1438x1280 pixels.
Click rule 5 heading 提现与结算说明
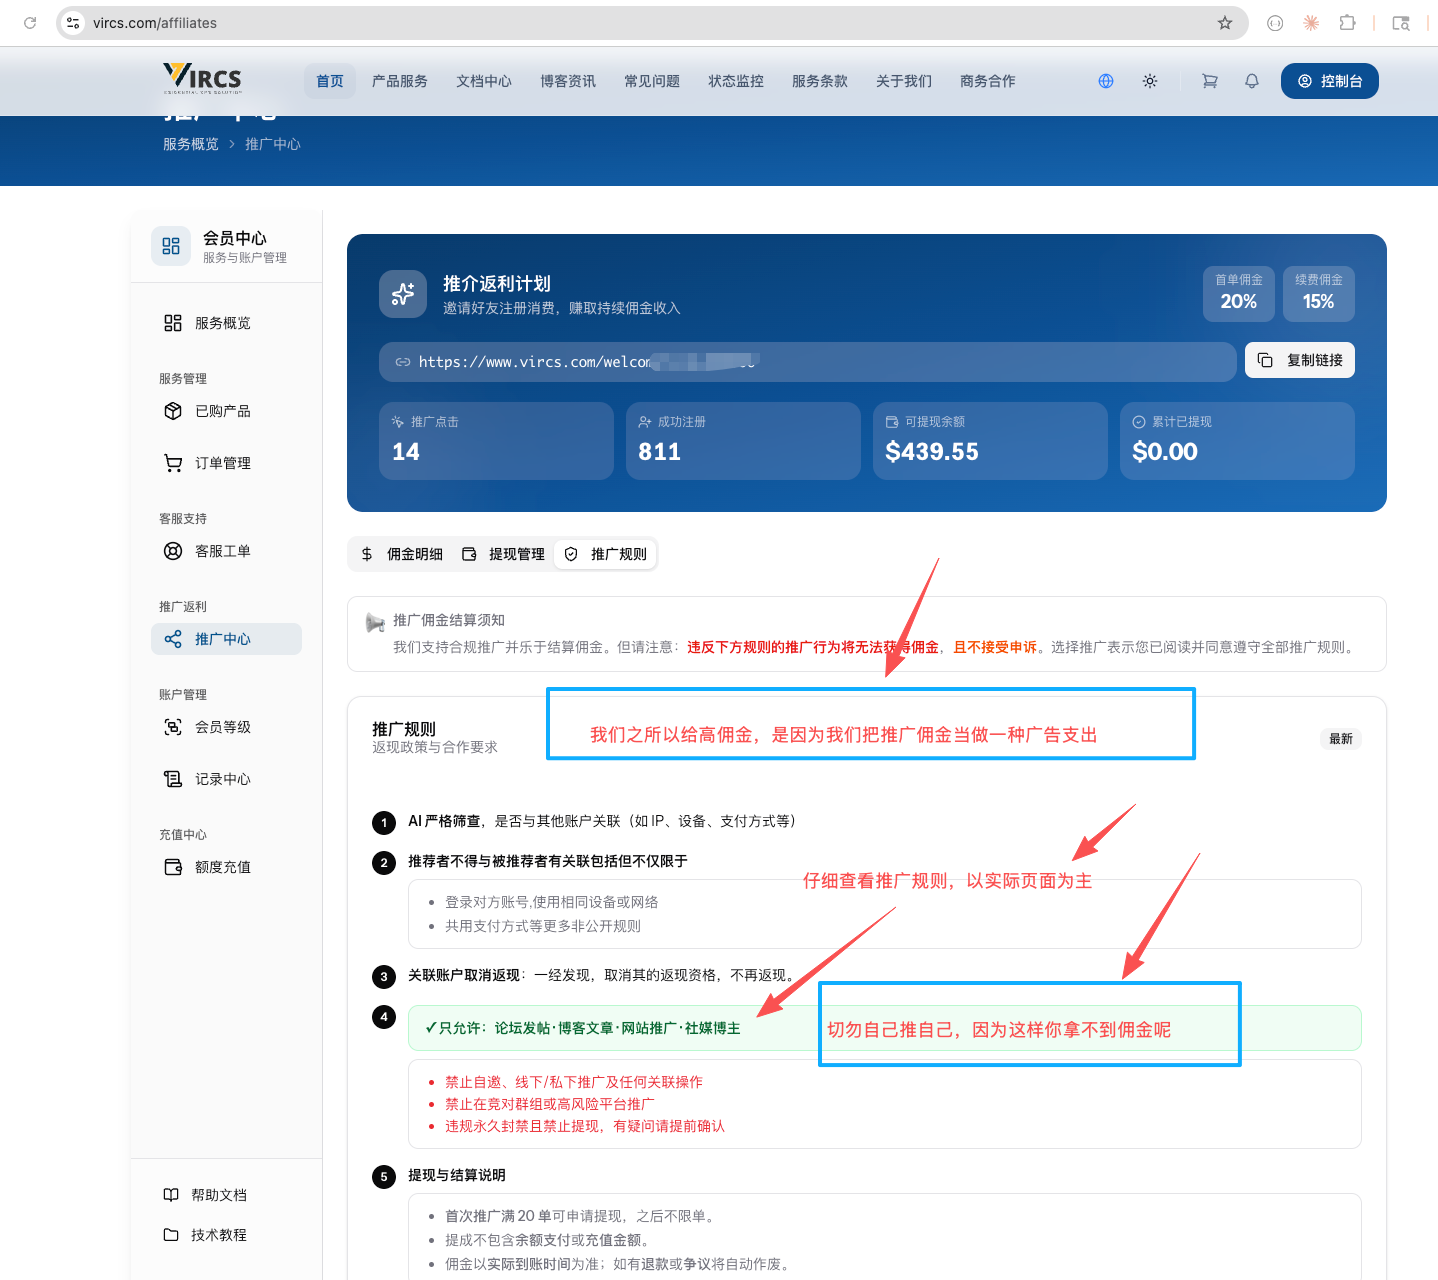click(x=457, y=1175)
